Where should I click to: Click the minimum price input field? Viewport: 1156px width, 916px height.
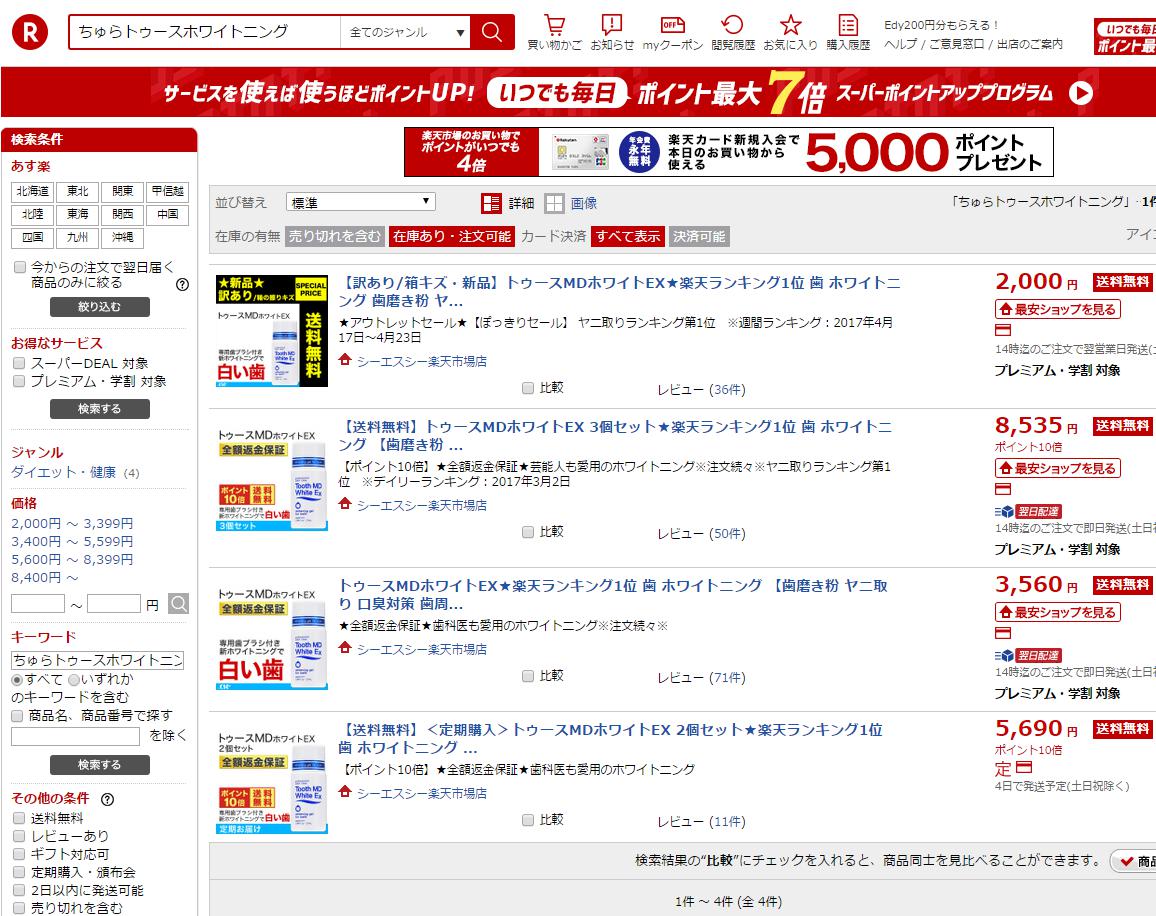pyautogui.click(x=38, y=604)
